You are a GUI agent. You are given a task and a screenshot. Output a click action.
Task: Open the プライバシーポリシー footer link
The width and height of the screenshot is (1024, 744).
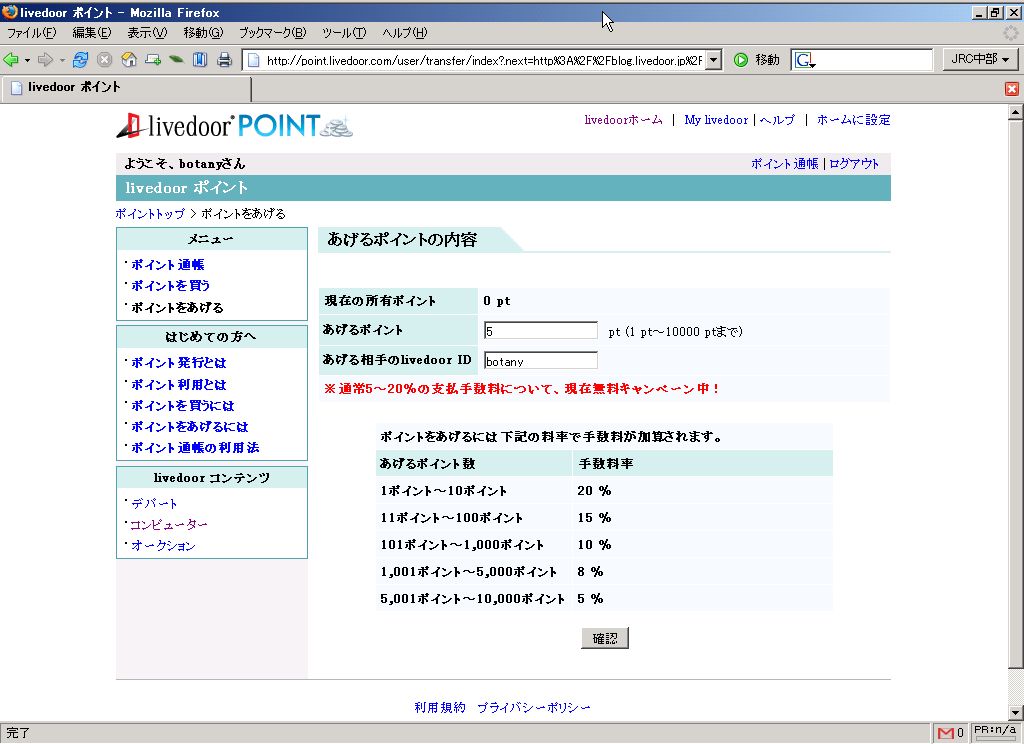tap(534, 707)
